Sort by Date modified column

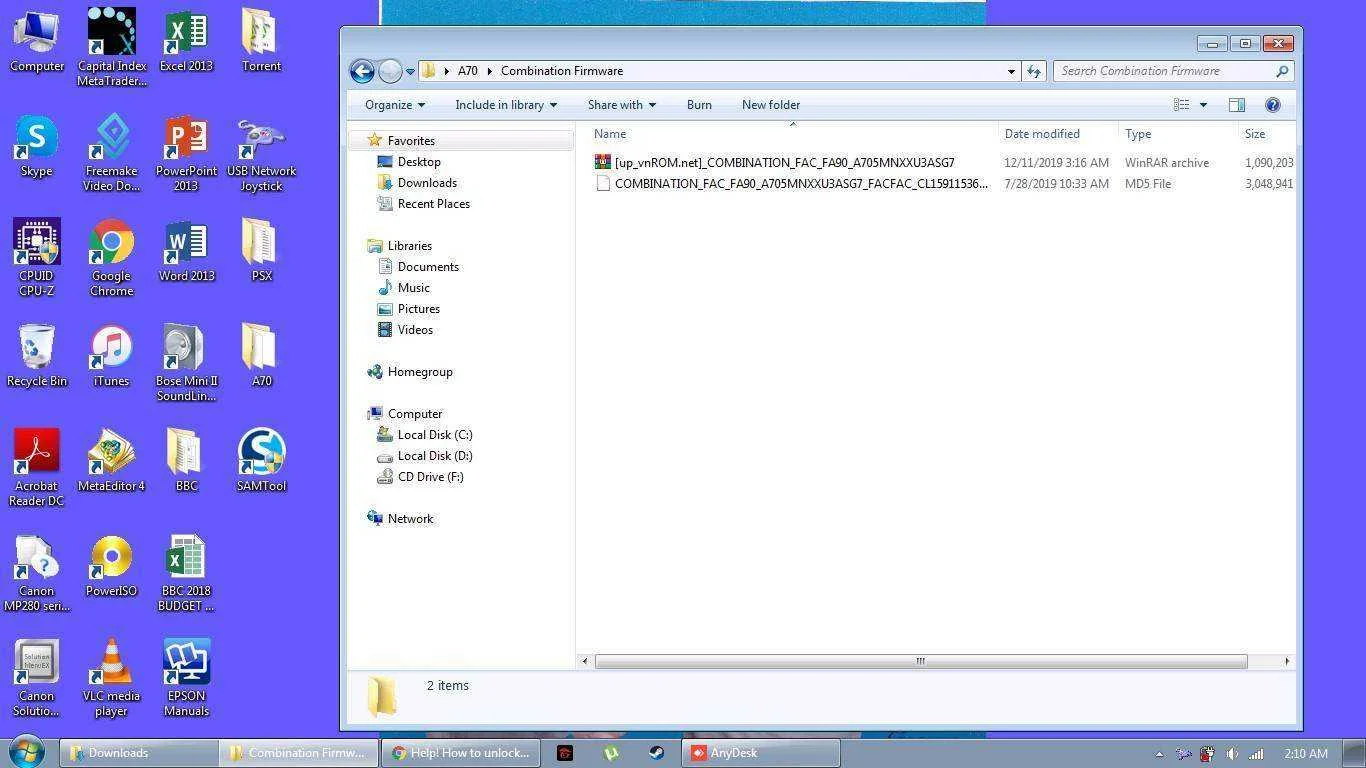[1042, 134]
